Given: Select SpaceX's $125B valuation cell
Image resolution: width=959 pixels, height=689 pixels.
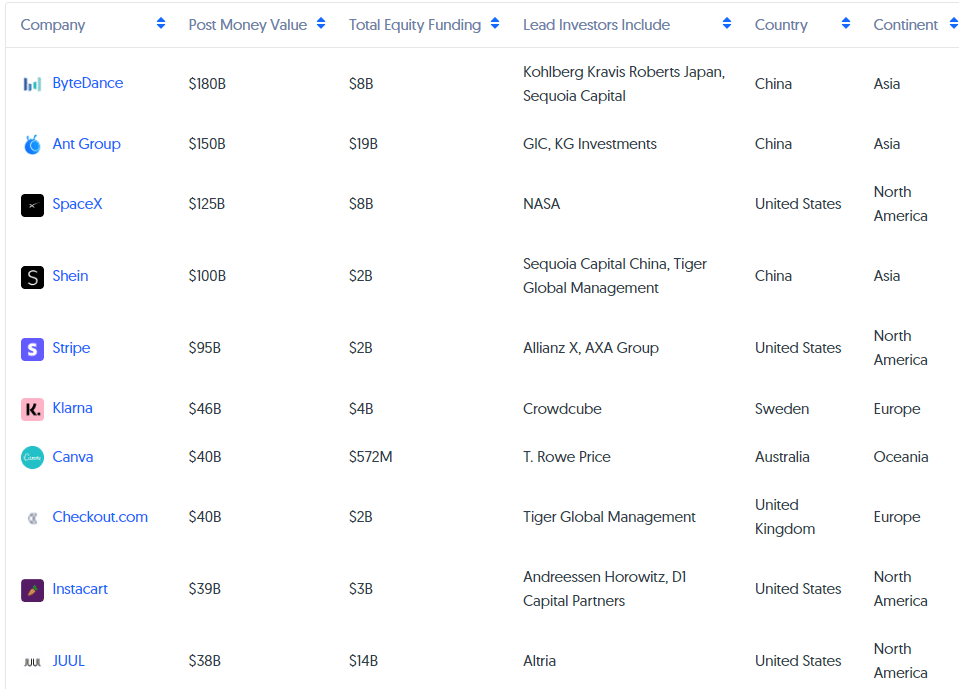Looking at the screenshot, I should 207,204.
